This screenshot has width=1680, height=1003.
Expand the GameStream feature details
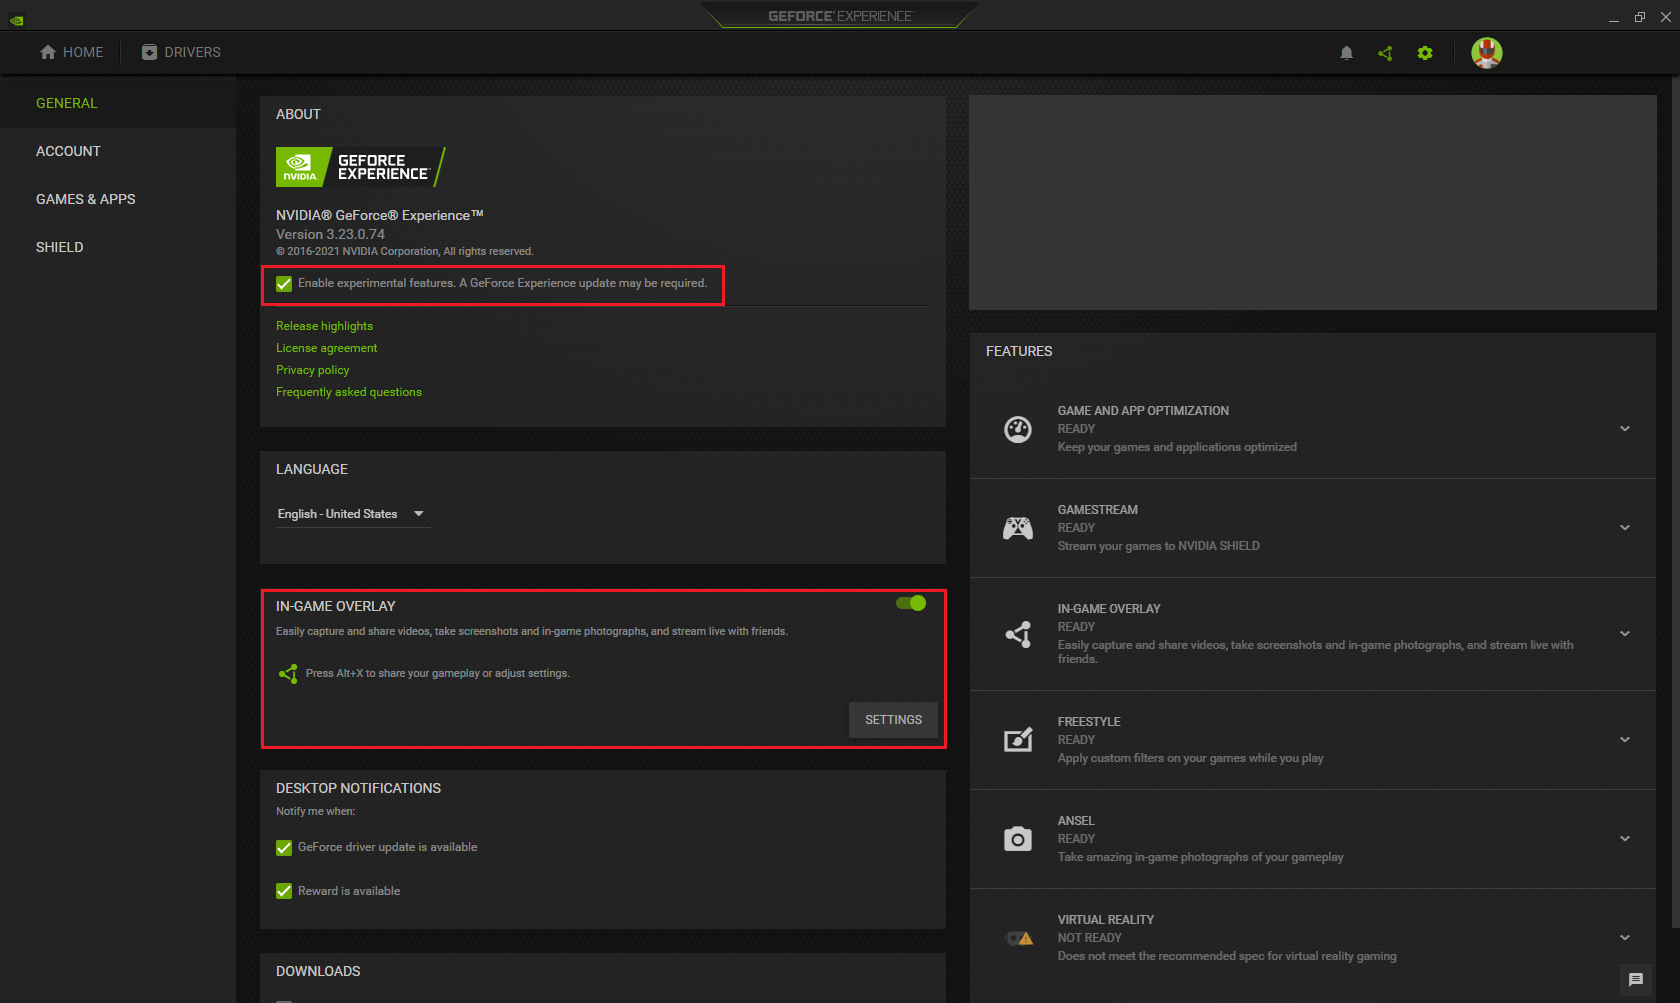click(1625, 528)
